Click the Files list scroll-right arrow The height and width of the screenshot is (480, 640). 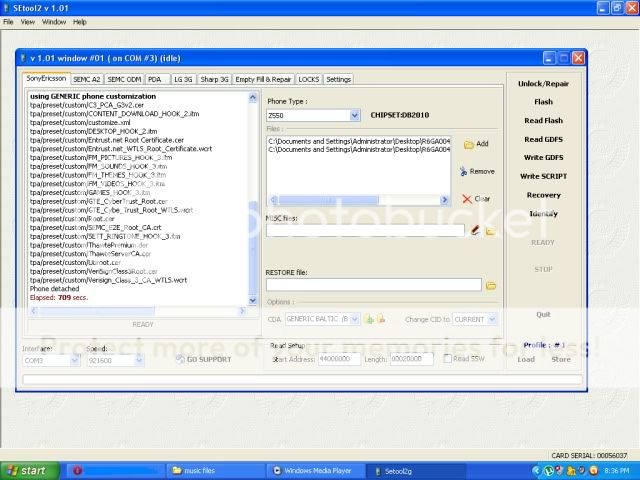click(445, 200)
